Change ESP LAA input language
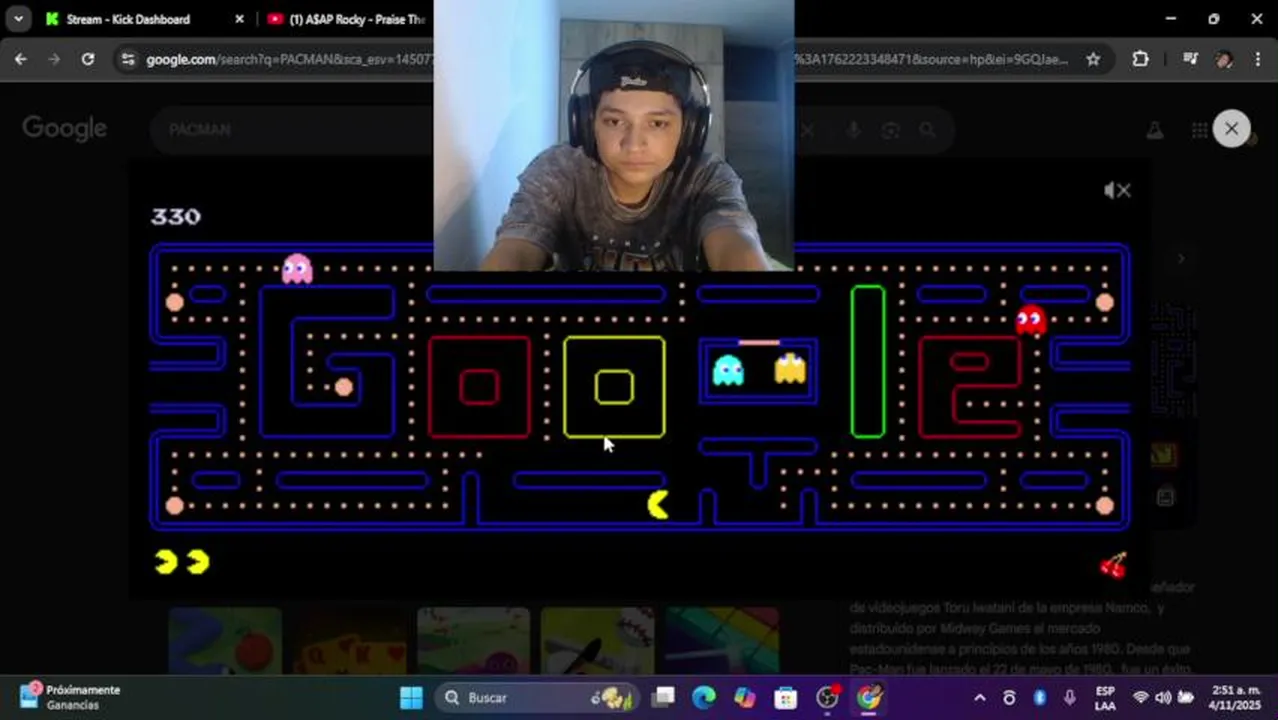 pyautogui.click(x=1105, y=698)
